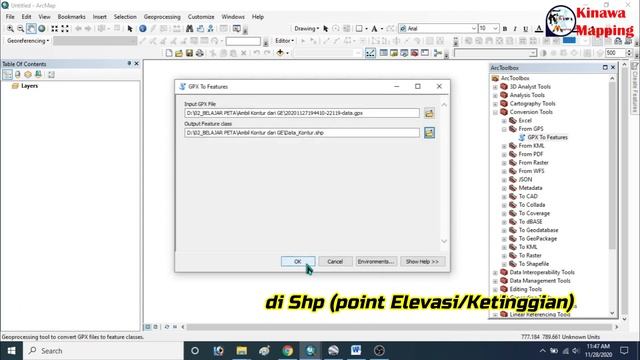Switch TOC to List By Source
Viewport: 640px width, 360px height.
pos(18,75)
